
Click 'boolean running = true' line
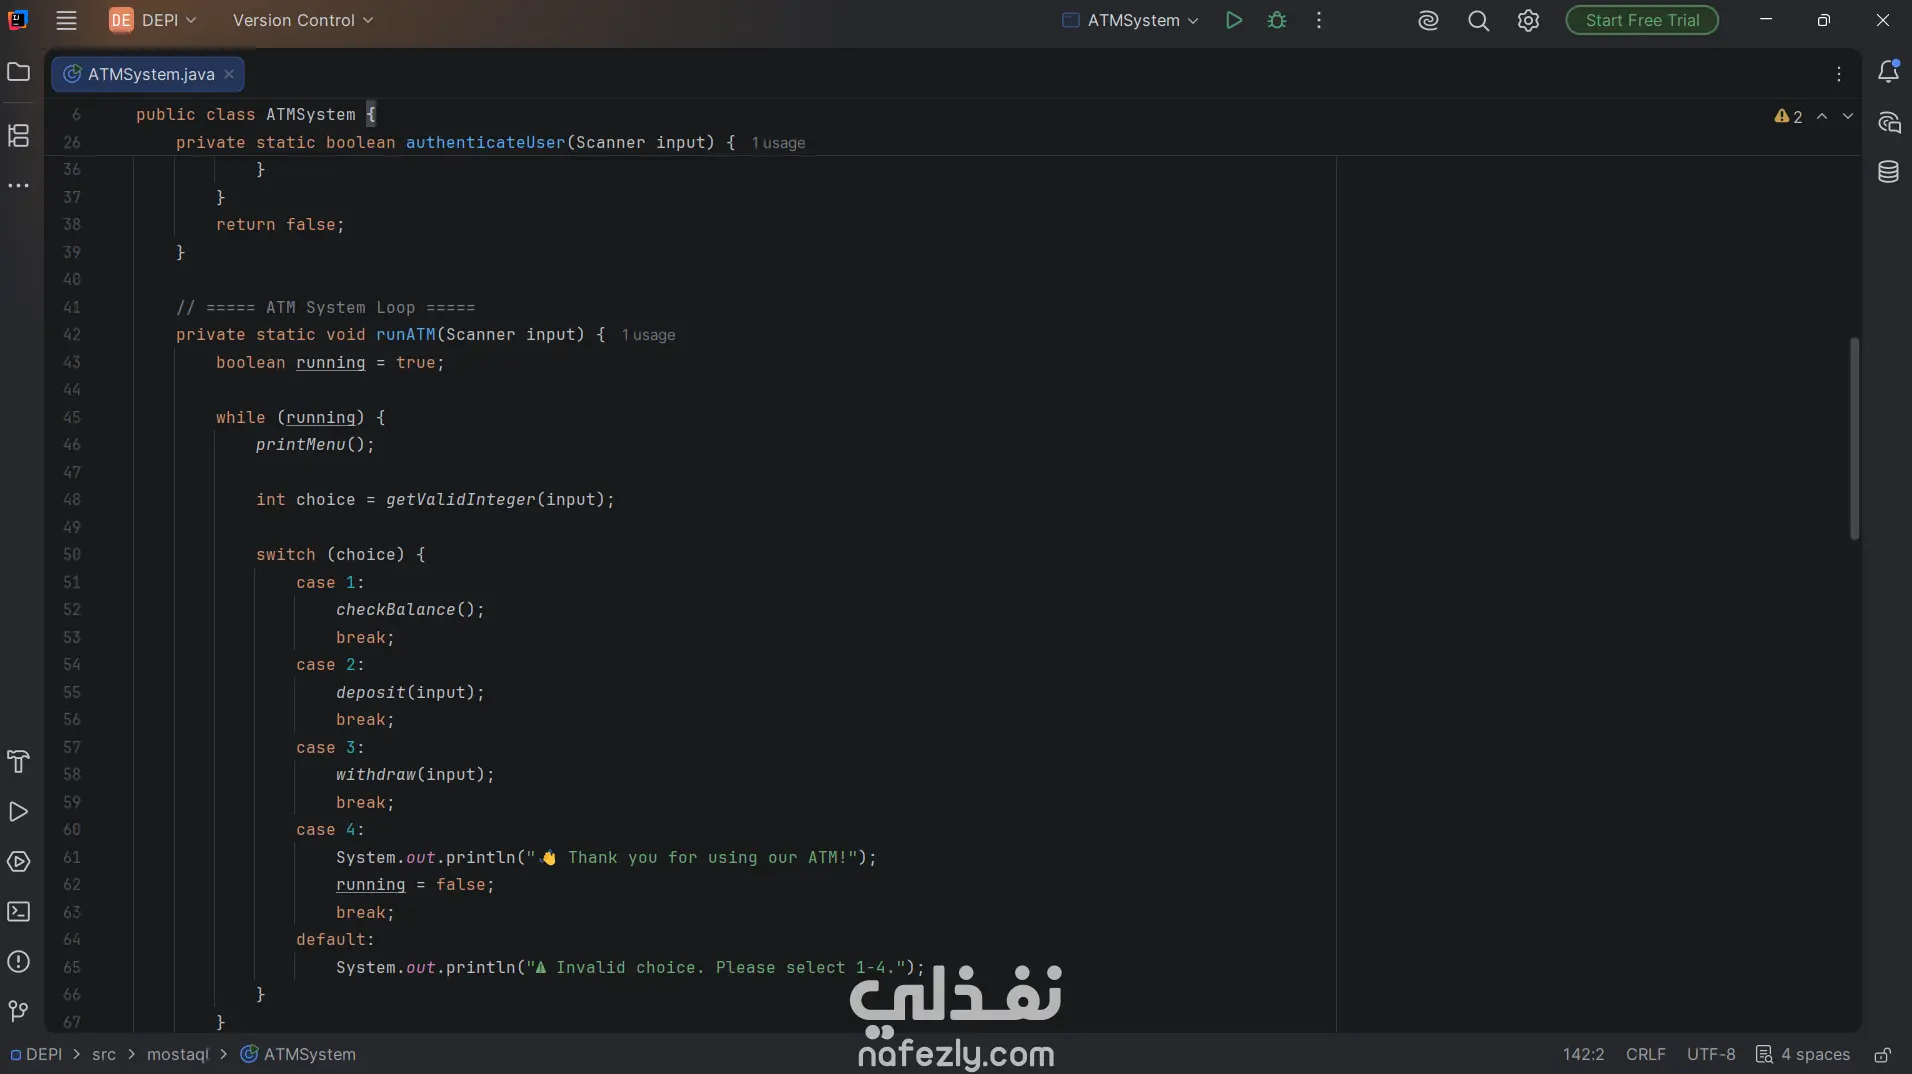pos(330,363)
